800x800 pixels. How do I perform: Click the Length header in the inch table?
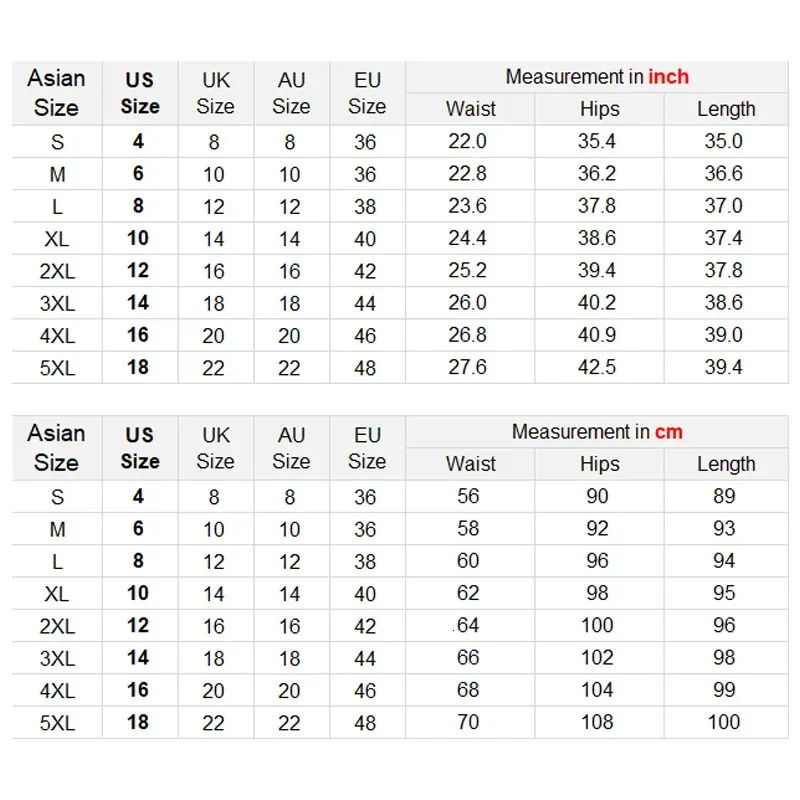[726, 109]
